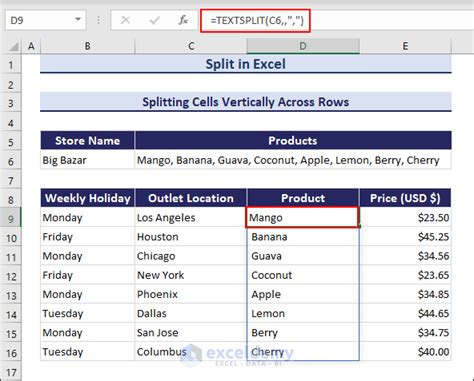Click the cell listing Mango, Banana, Guava
474x381 pixels.
tap(293, 160)
